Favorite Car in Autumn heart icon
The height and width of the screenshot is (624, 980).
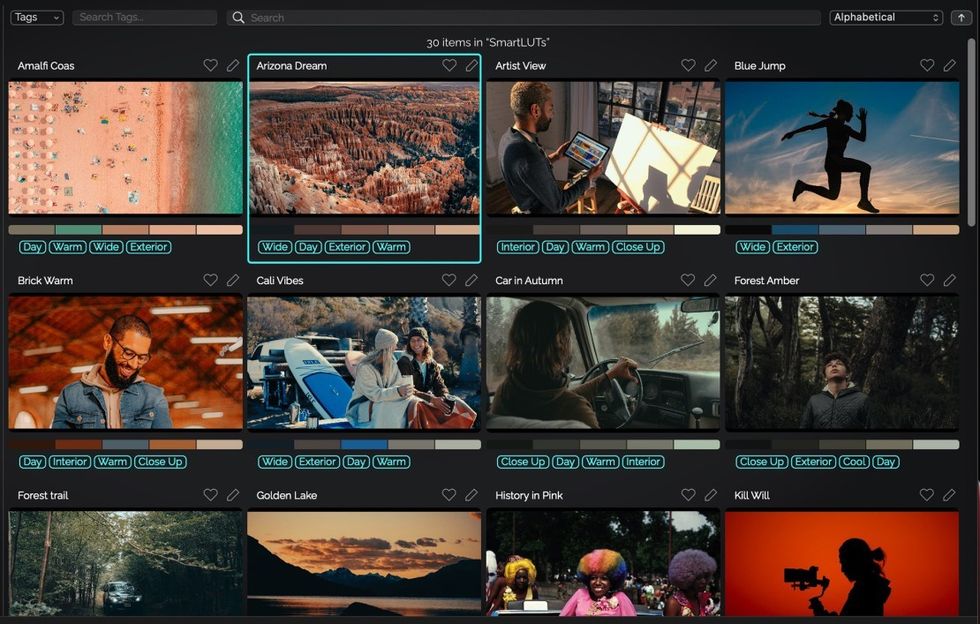pos(688,280)
